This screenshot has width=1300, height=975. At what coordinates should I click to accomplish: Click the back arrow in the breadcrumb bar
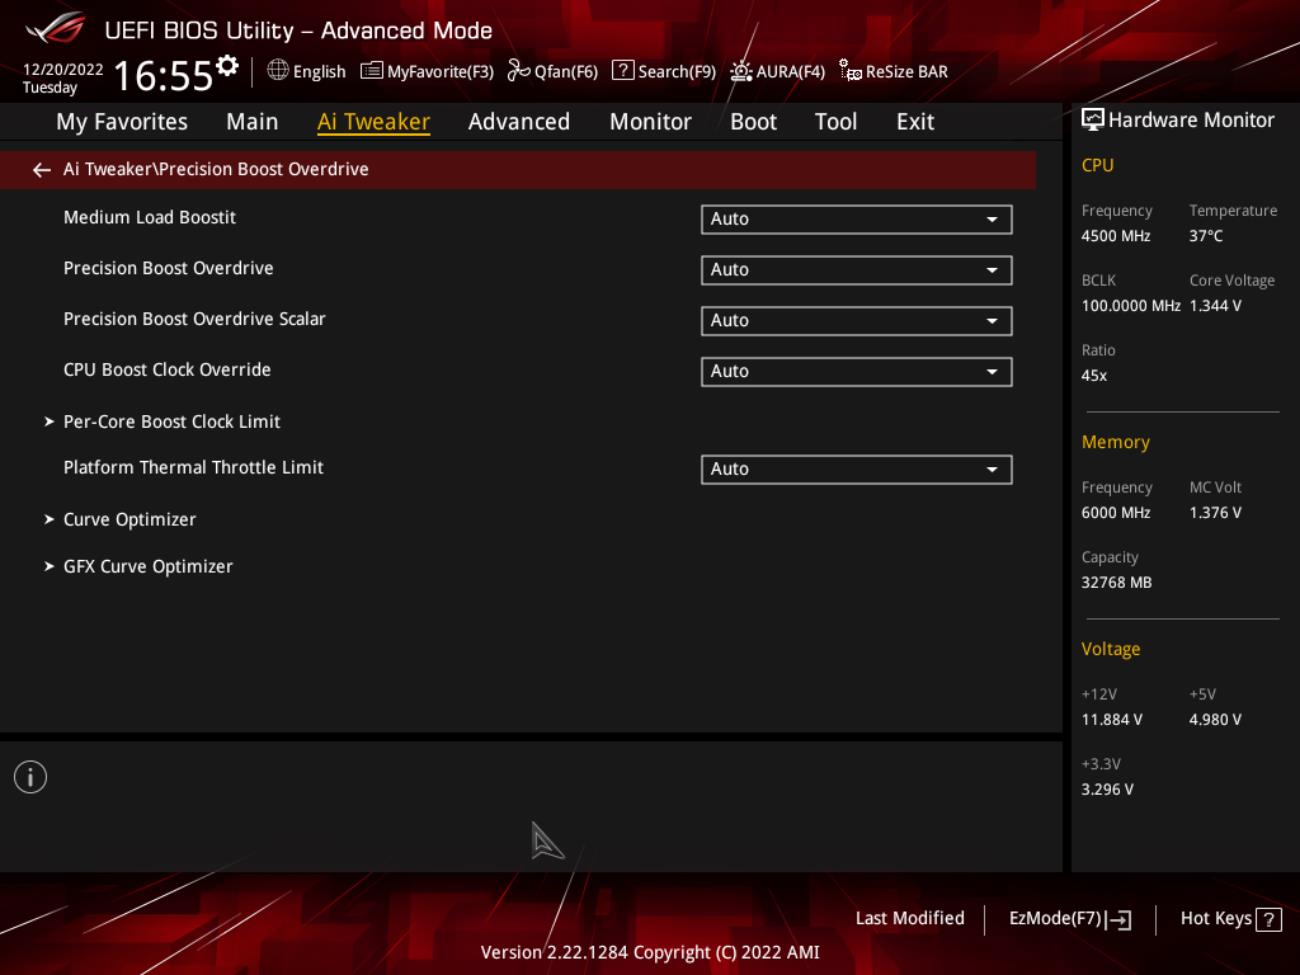pos(41,170)
